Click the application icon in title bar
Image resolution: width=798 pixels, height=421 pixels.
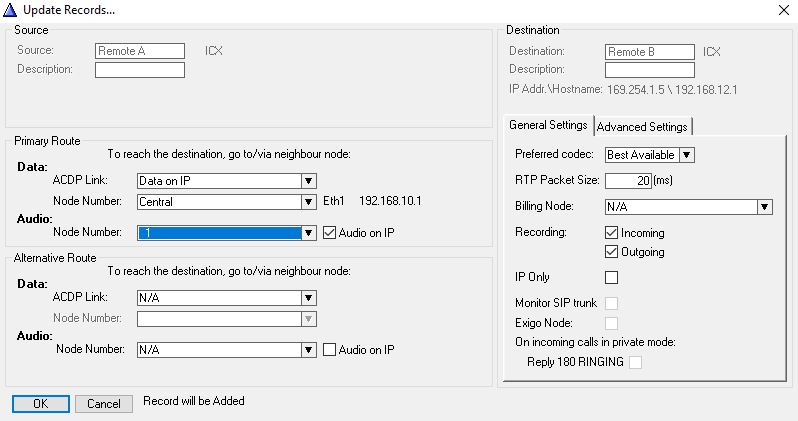tap(9, 9)
